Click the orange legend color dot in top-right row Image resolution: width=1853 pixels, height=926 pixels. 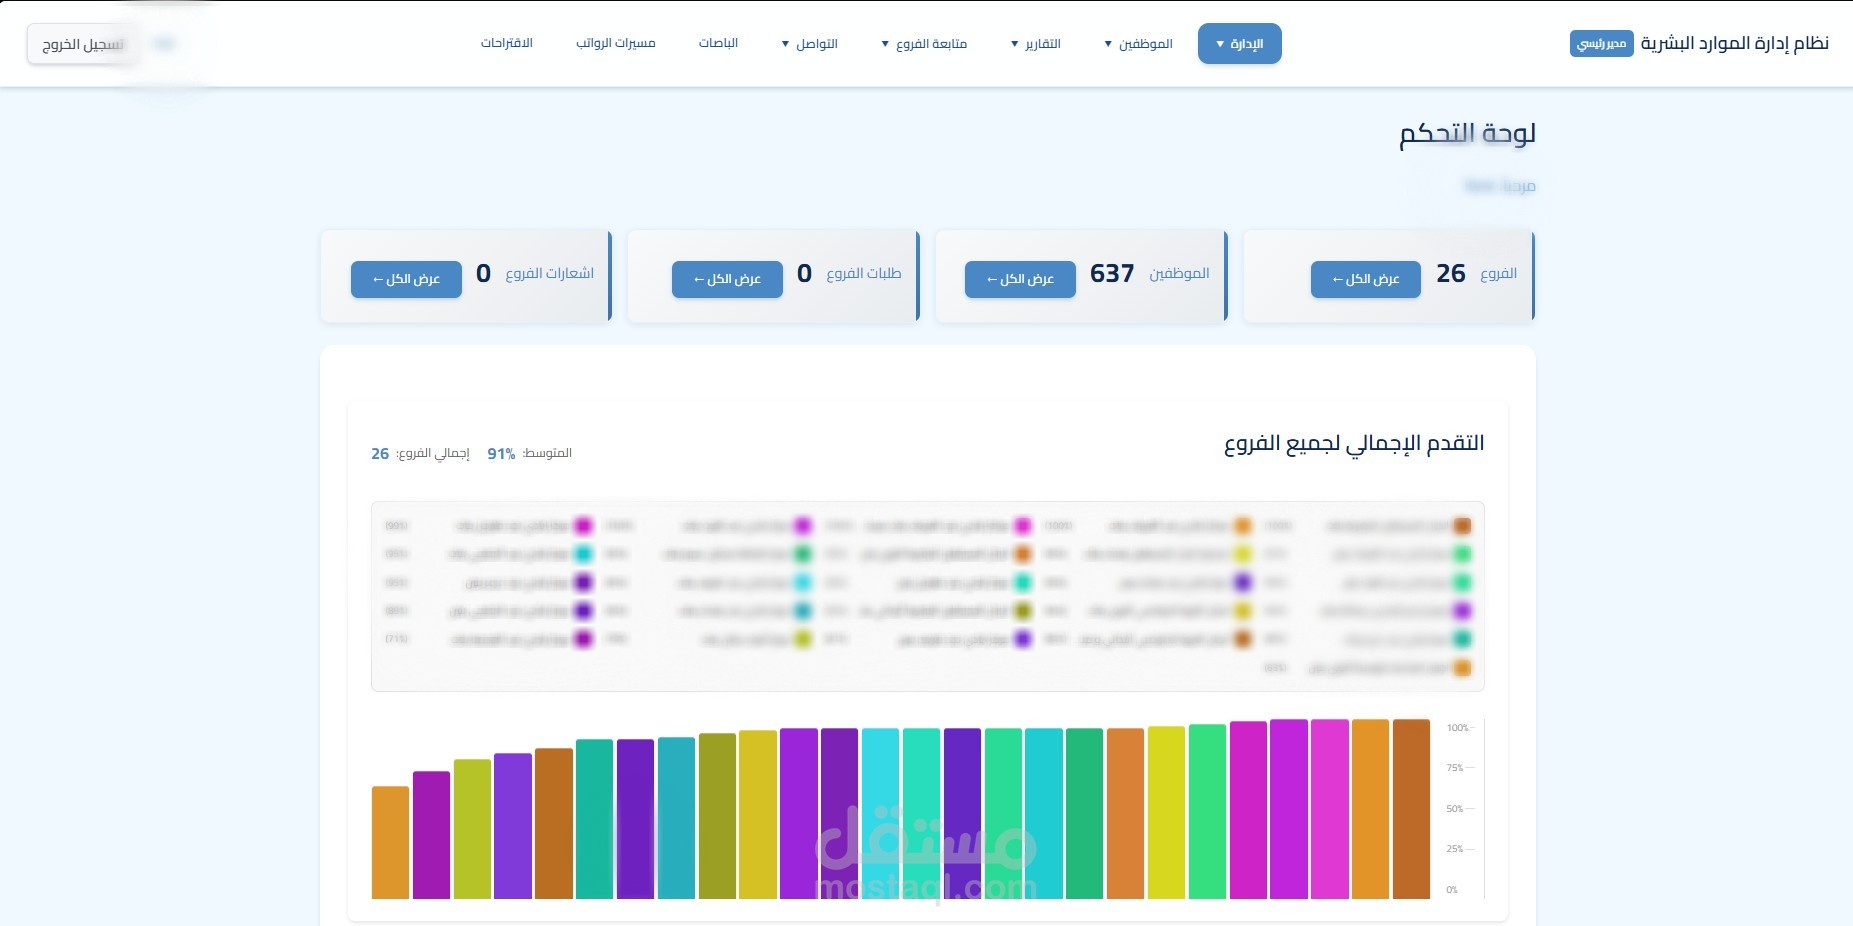coord(1464,525)
